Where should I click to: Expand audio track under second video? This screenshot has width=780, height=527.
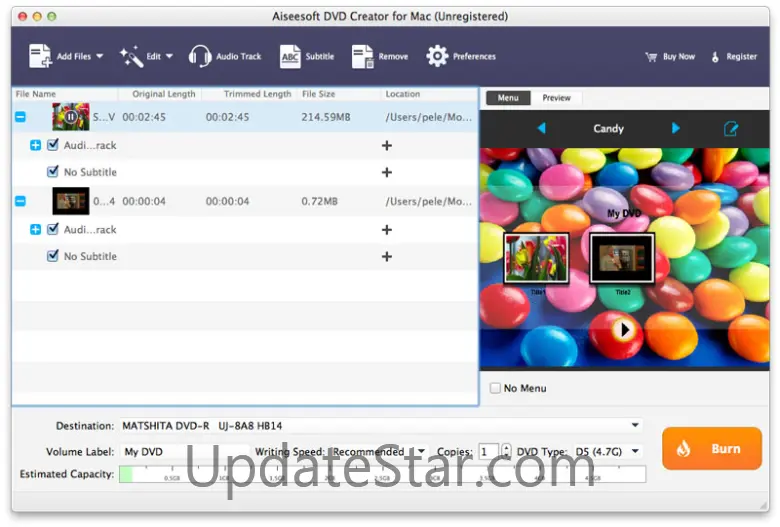35,229
